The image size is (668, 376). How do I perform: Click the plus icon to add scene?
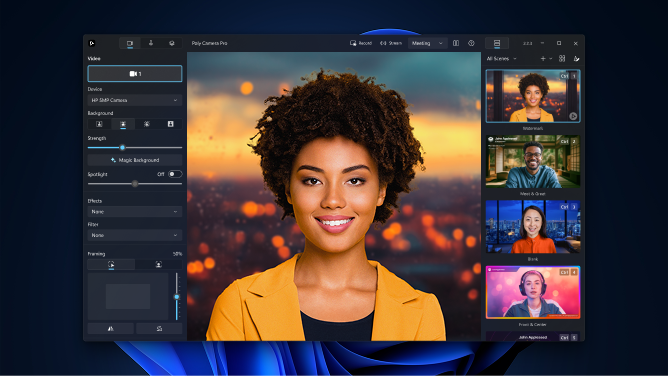(543, 58)
